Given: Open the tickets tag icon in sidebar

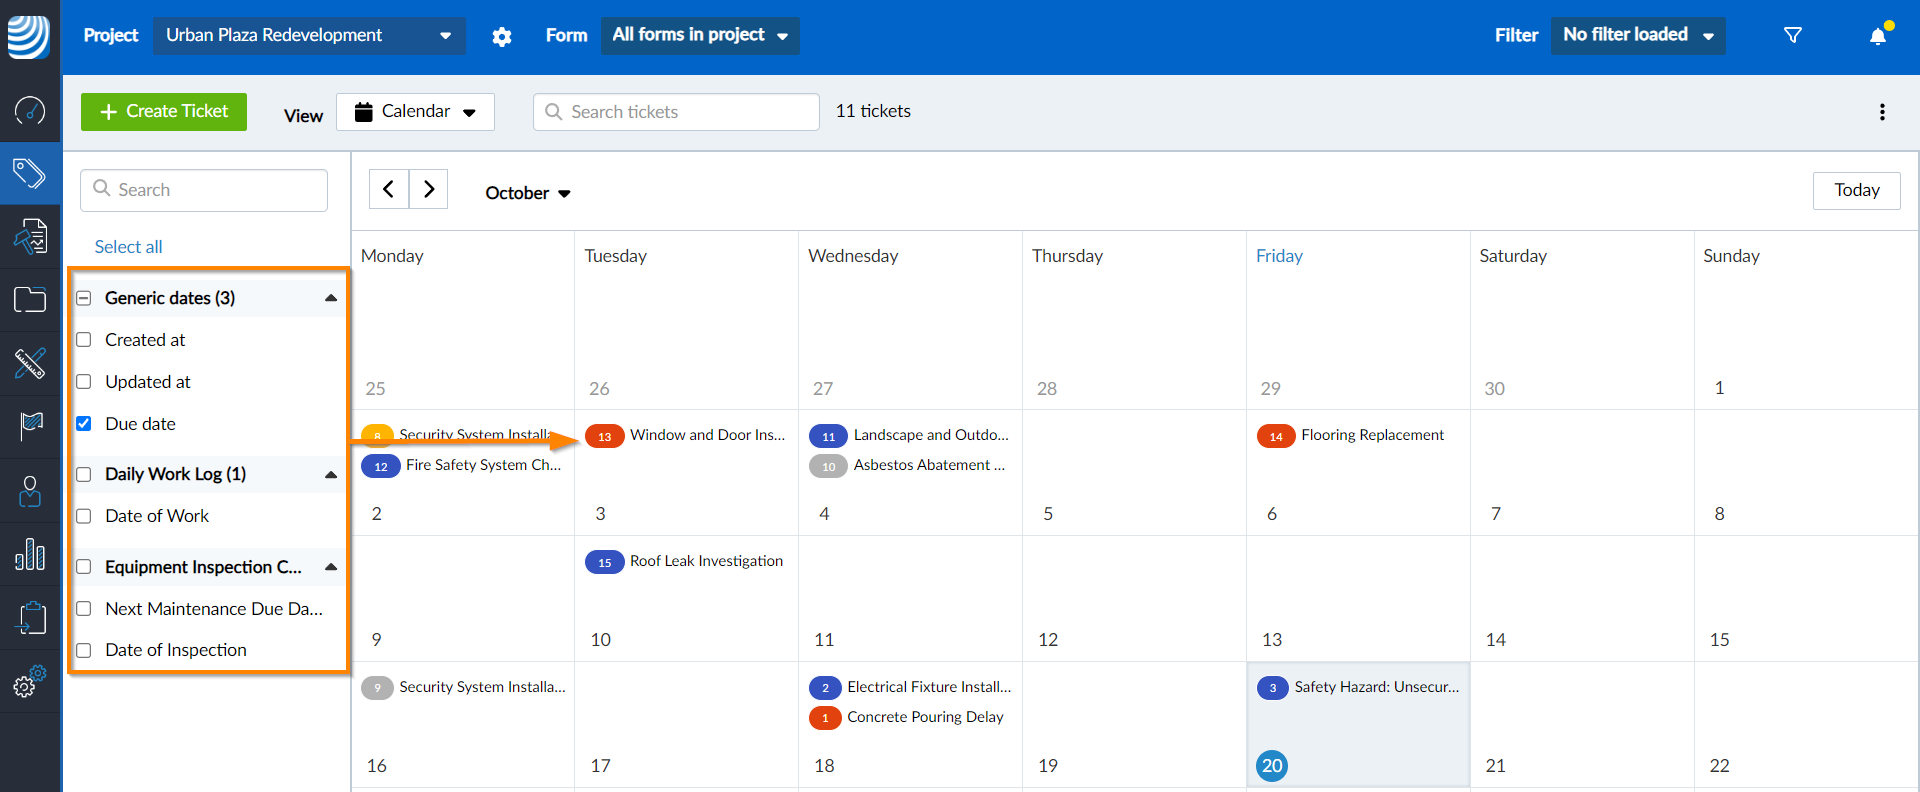Looking at the screenshot, I should click(30, 173).
